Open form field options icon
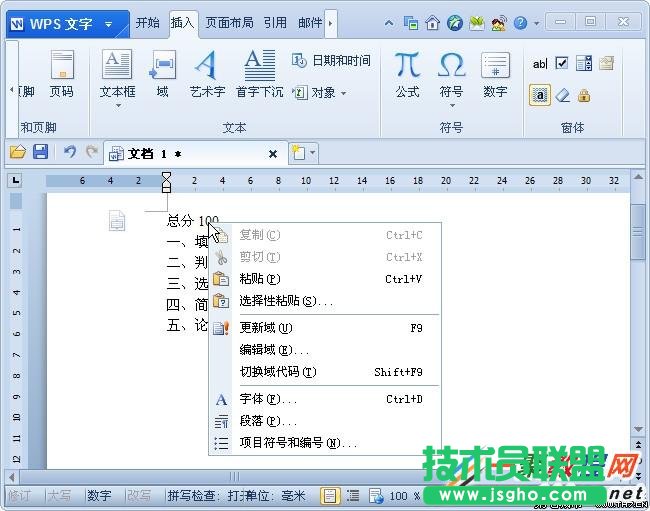 pyautogui.click(x=606, y=63)
